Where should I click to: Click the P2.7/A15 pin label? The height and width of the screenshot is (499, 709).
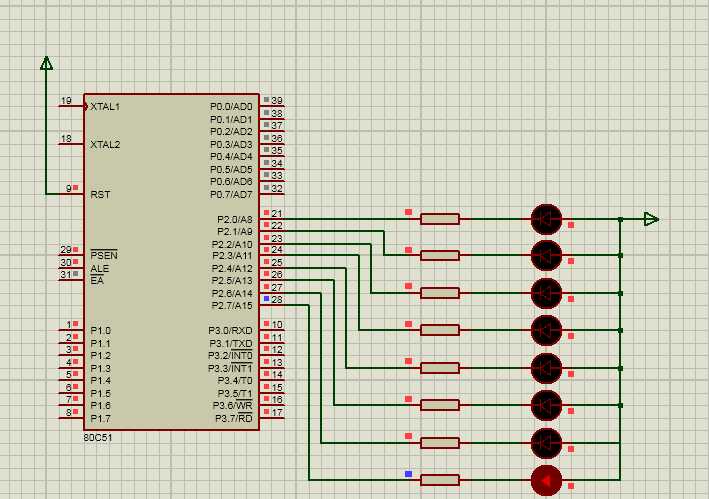click(x=232, y=306)
